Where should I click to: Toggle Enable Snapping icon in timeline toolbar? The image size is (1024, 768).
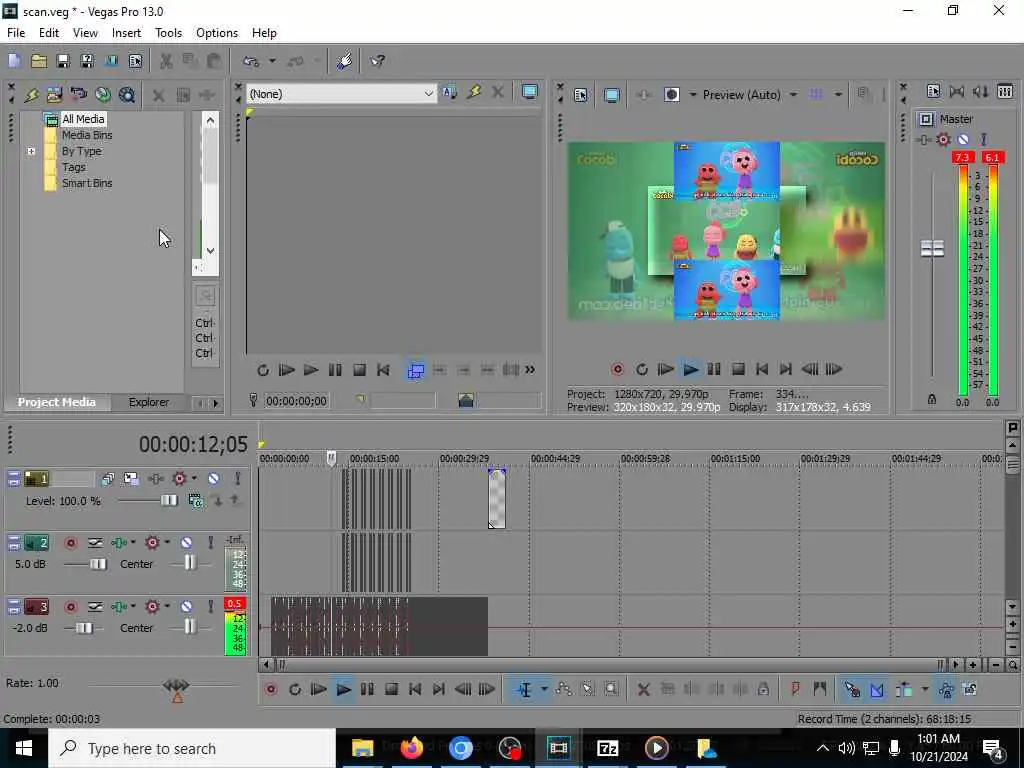tap(852, 689)
